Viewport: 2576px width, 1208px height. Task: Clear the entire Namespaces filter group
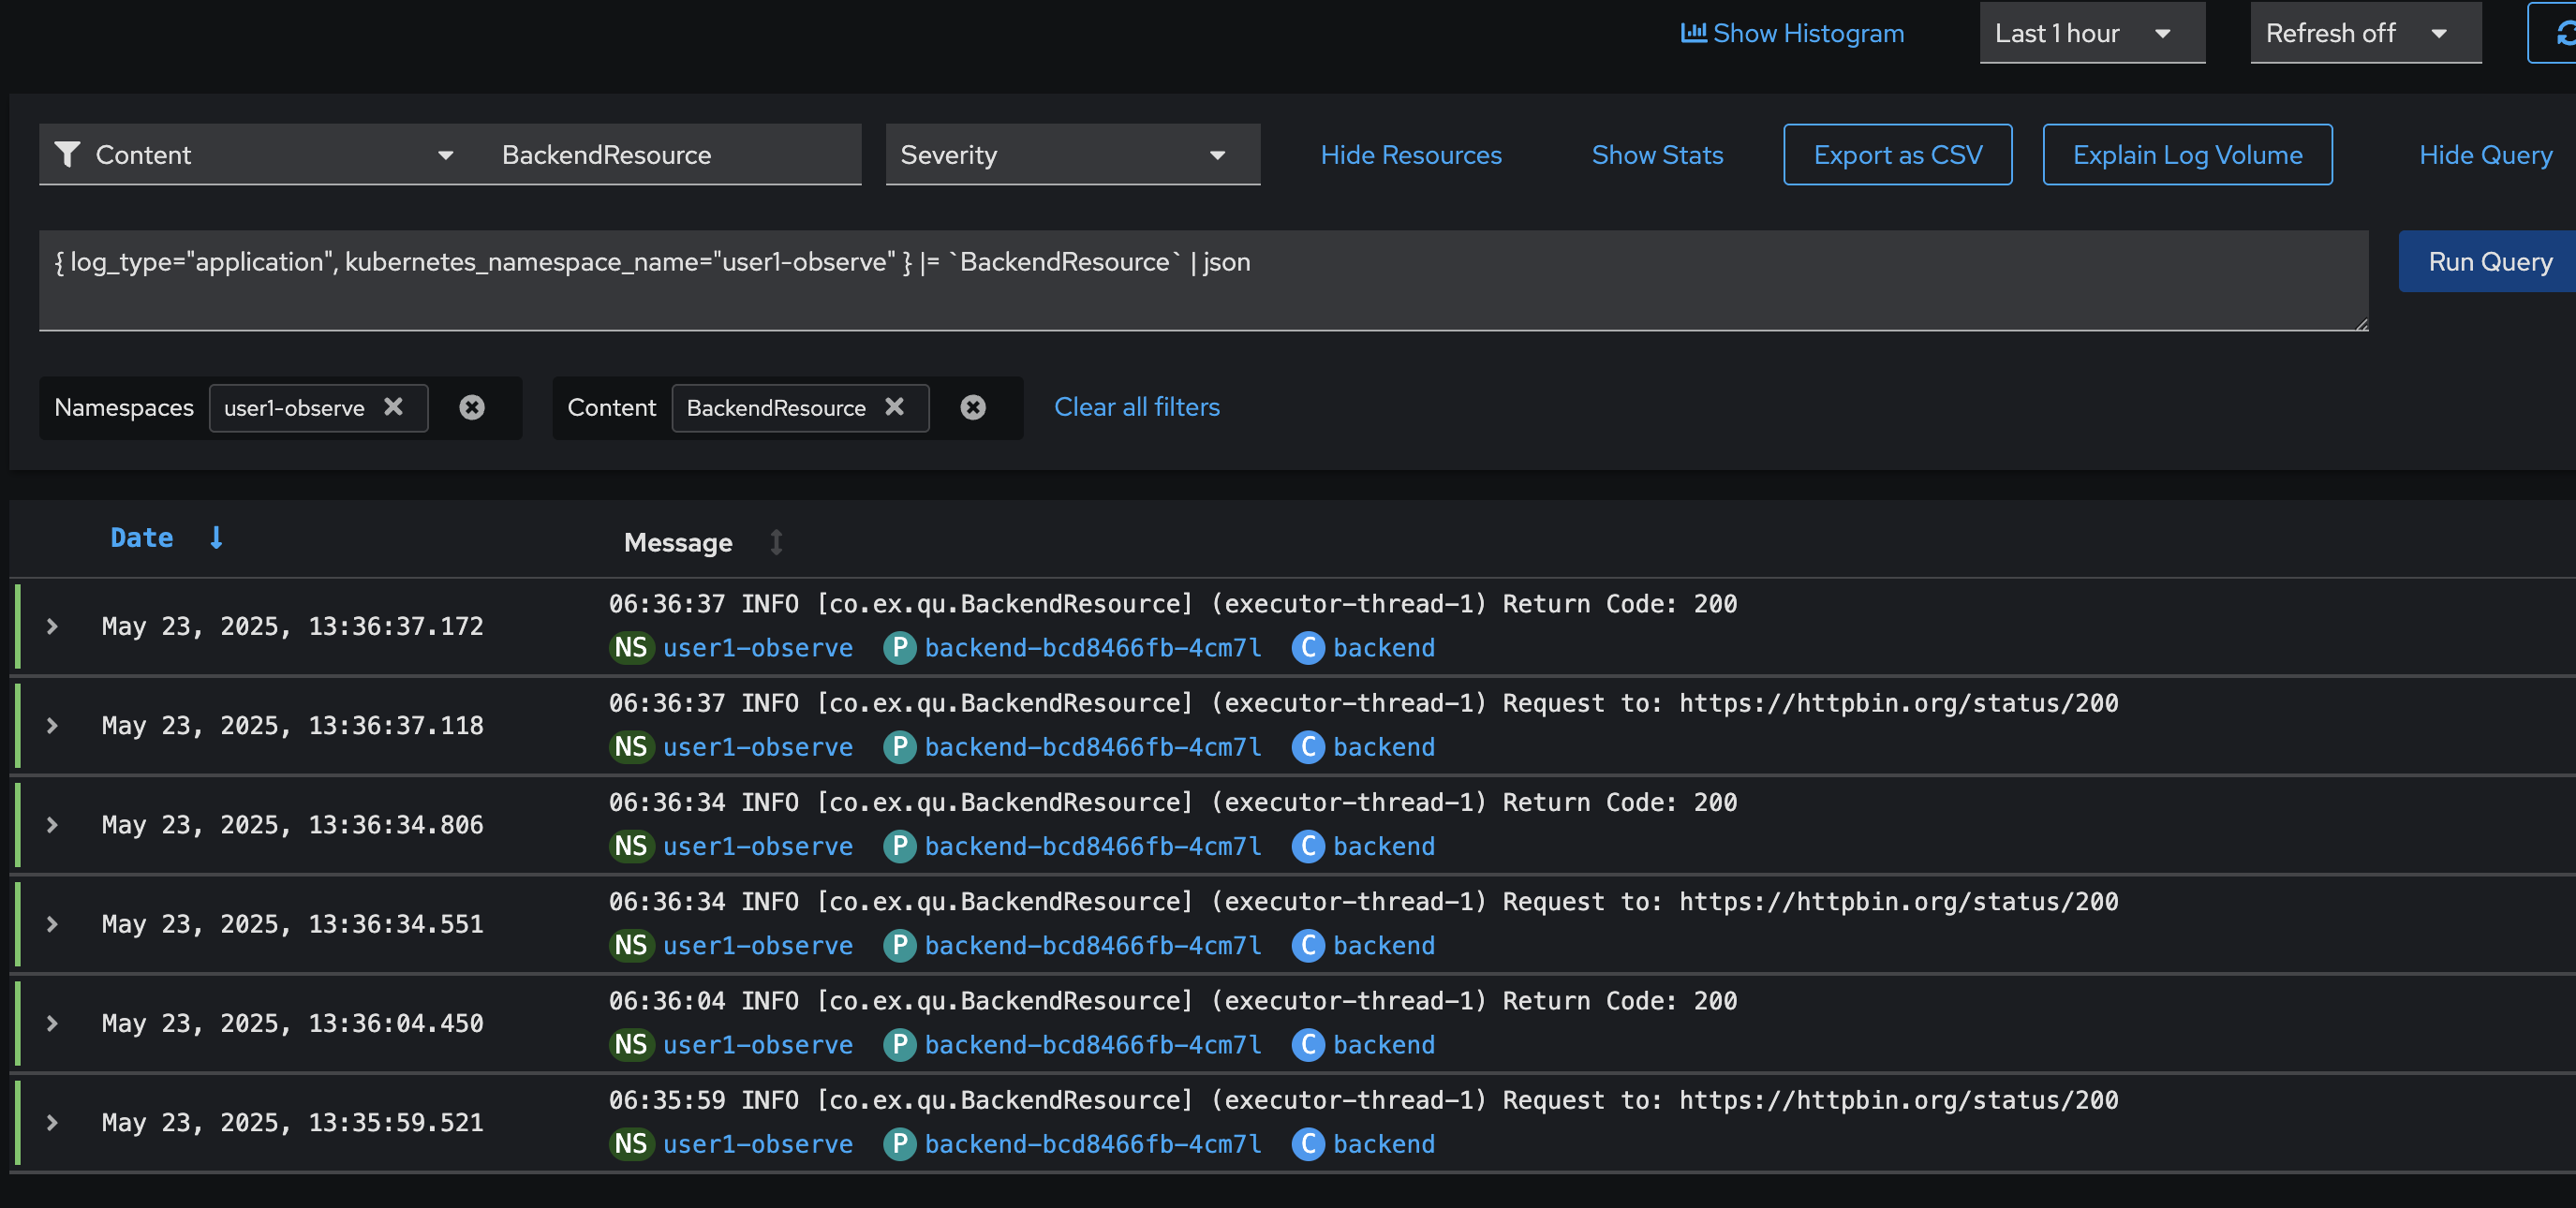coord(472,407)
